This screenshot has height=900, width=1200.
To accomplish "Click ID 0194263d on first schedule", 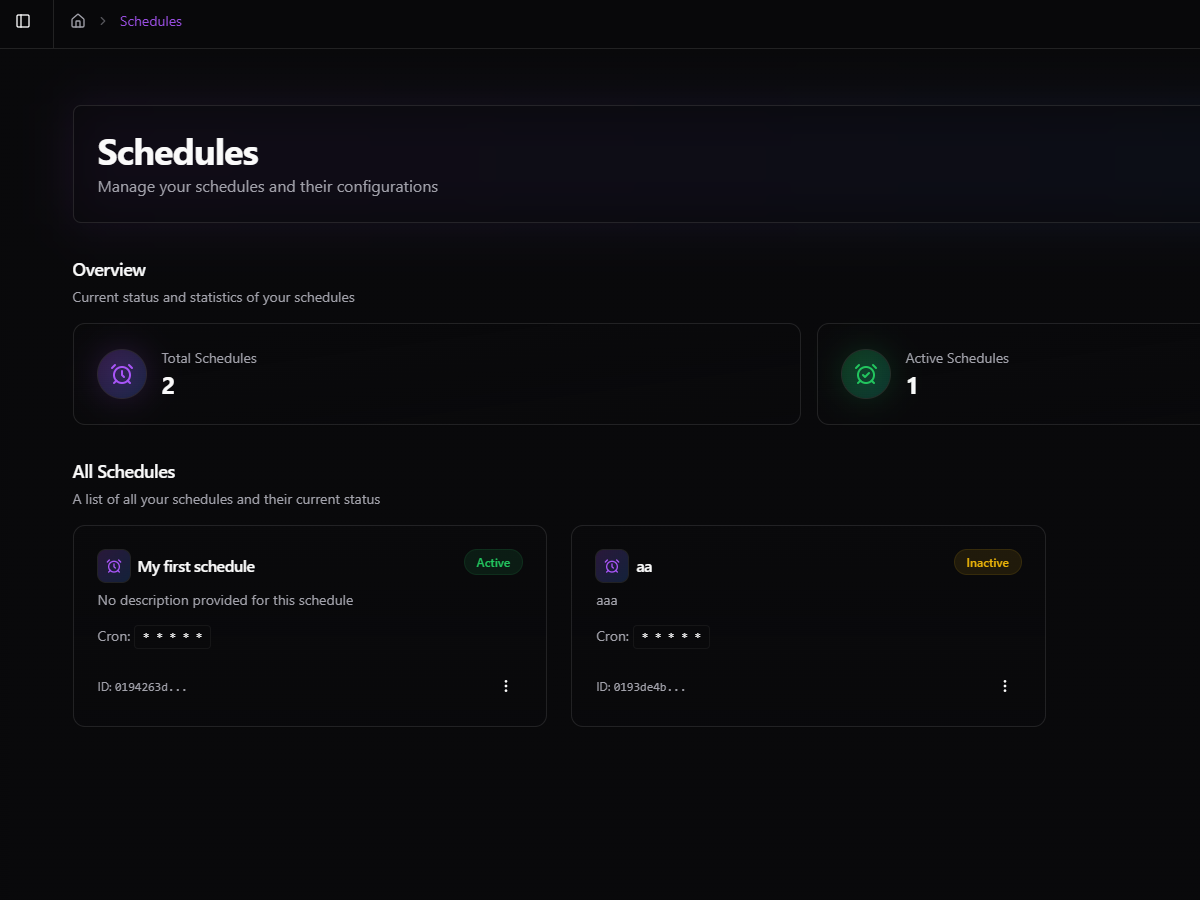I will coord(142,687).
